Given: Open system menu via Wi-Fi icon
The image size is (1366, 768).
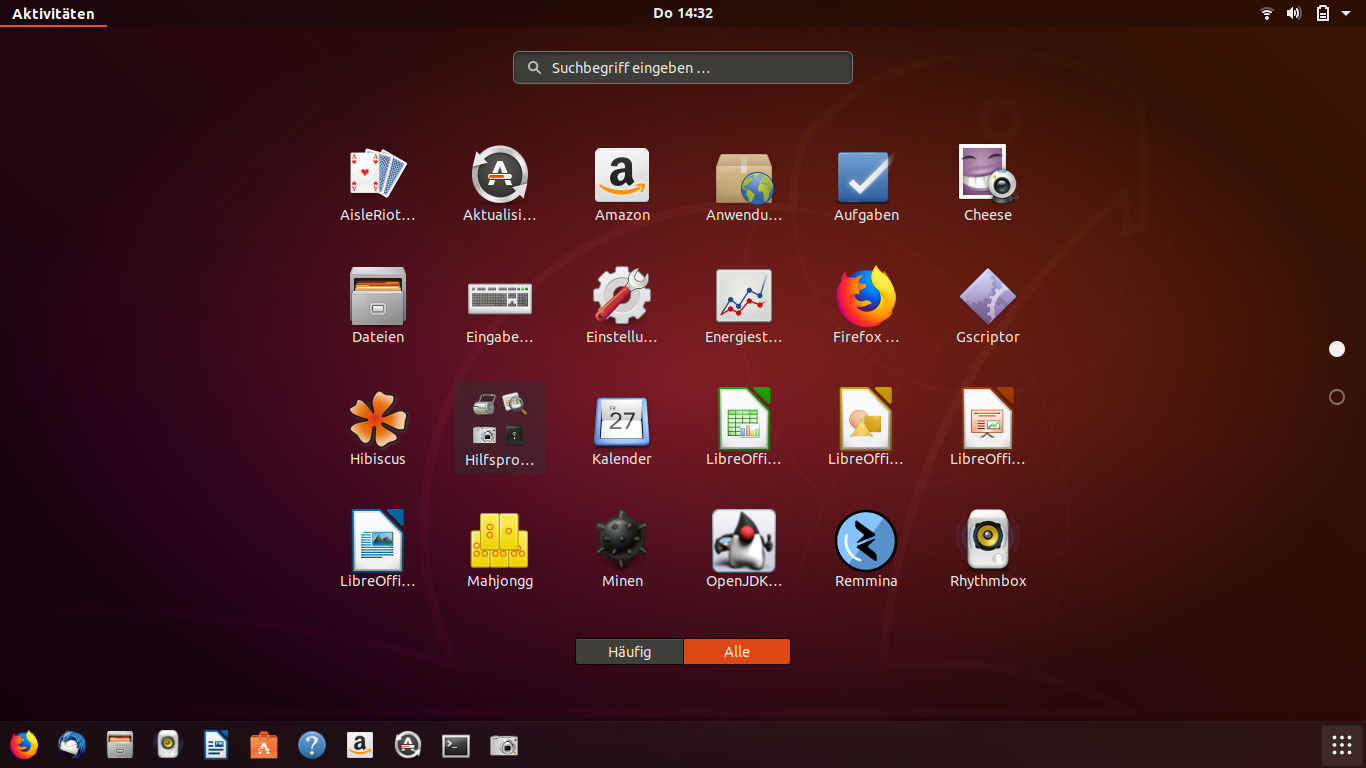Looking at the screenshot, I should click(x=1267, y=13).
